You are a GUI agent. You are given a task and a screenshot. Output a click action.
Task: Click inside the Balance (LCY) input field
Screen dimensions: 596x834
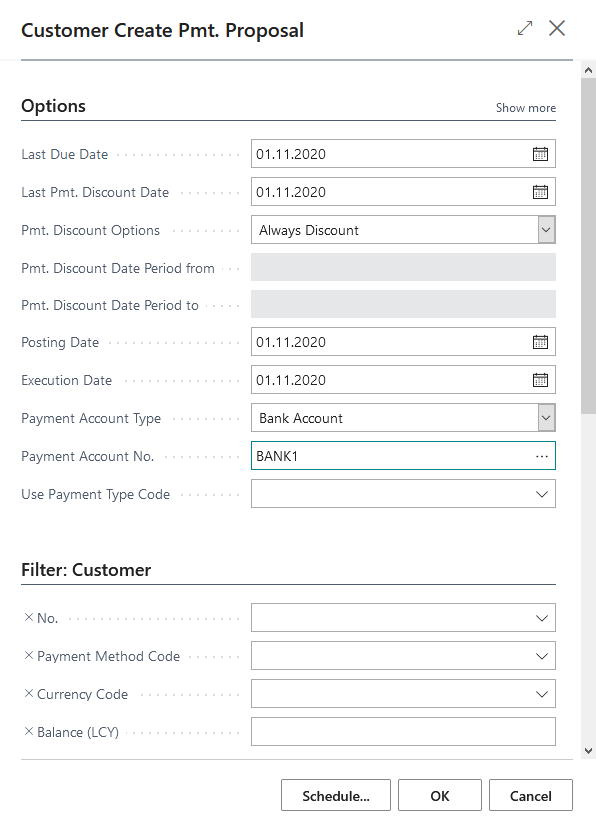pos(400,731)
